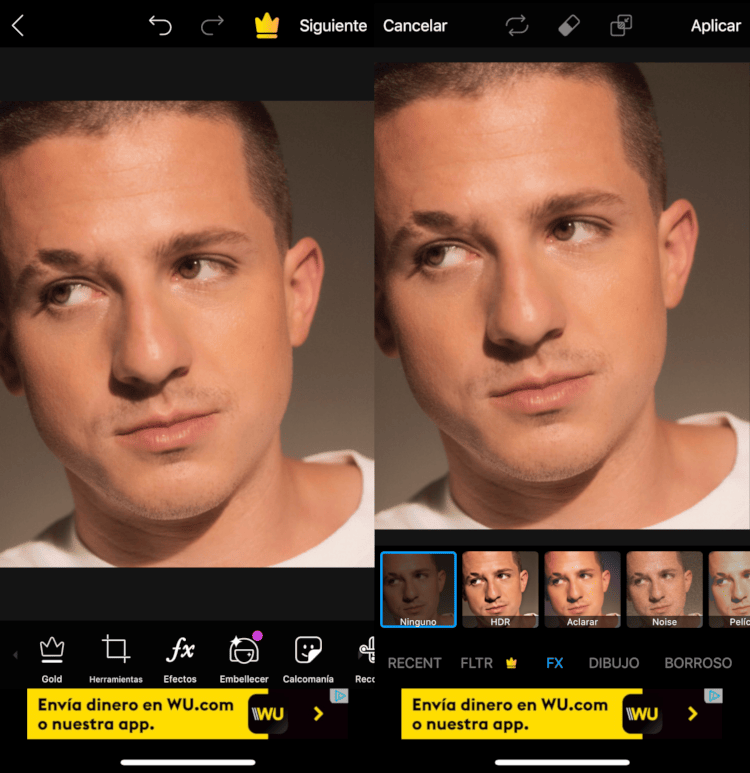Tap the repeat arrows icon beside Cancelar
The image size is (750, 773).
click(x=517, y=26)
